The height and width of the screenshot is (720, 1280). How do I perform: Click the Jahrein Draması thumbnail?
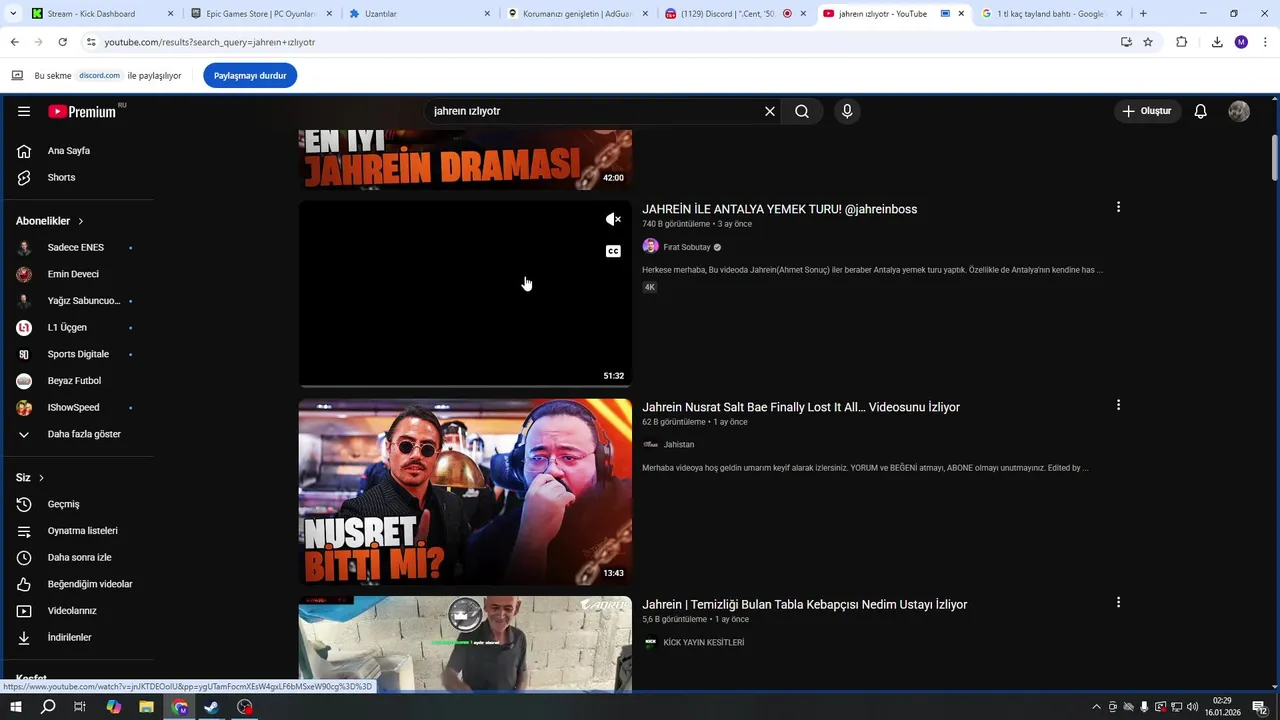pos(465,159)
